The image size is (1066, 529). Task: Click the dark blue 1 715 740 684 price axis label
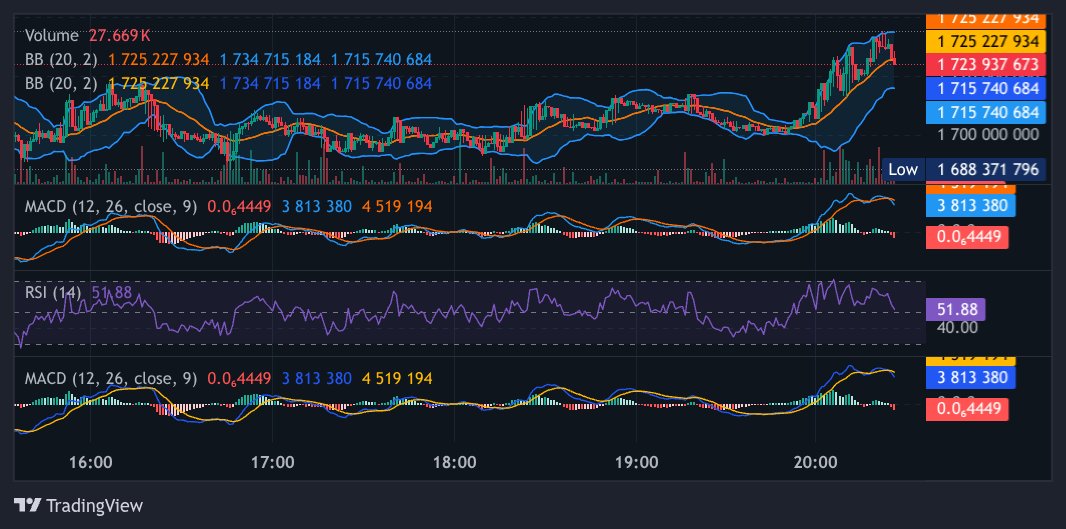pos(986,88)
